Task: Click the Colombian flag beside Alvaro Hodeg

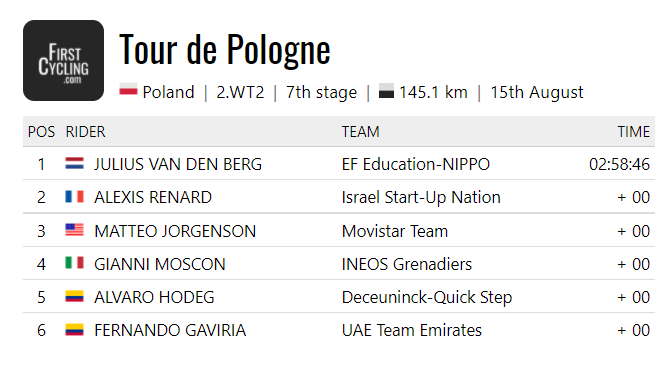Action: click(x=74, y=296)
